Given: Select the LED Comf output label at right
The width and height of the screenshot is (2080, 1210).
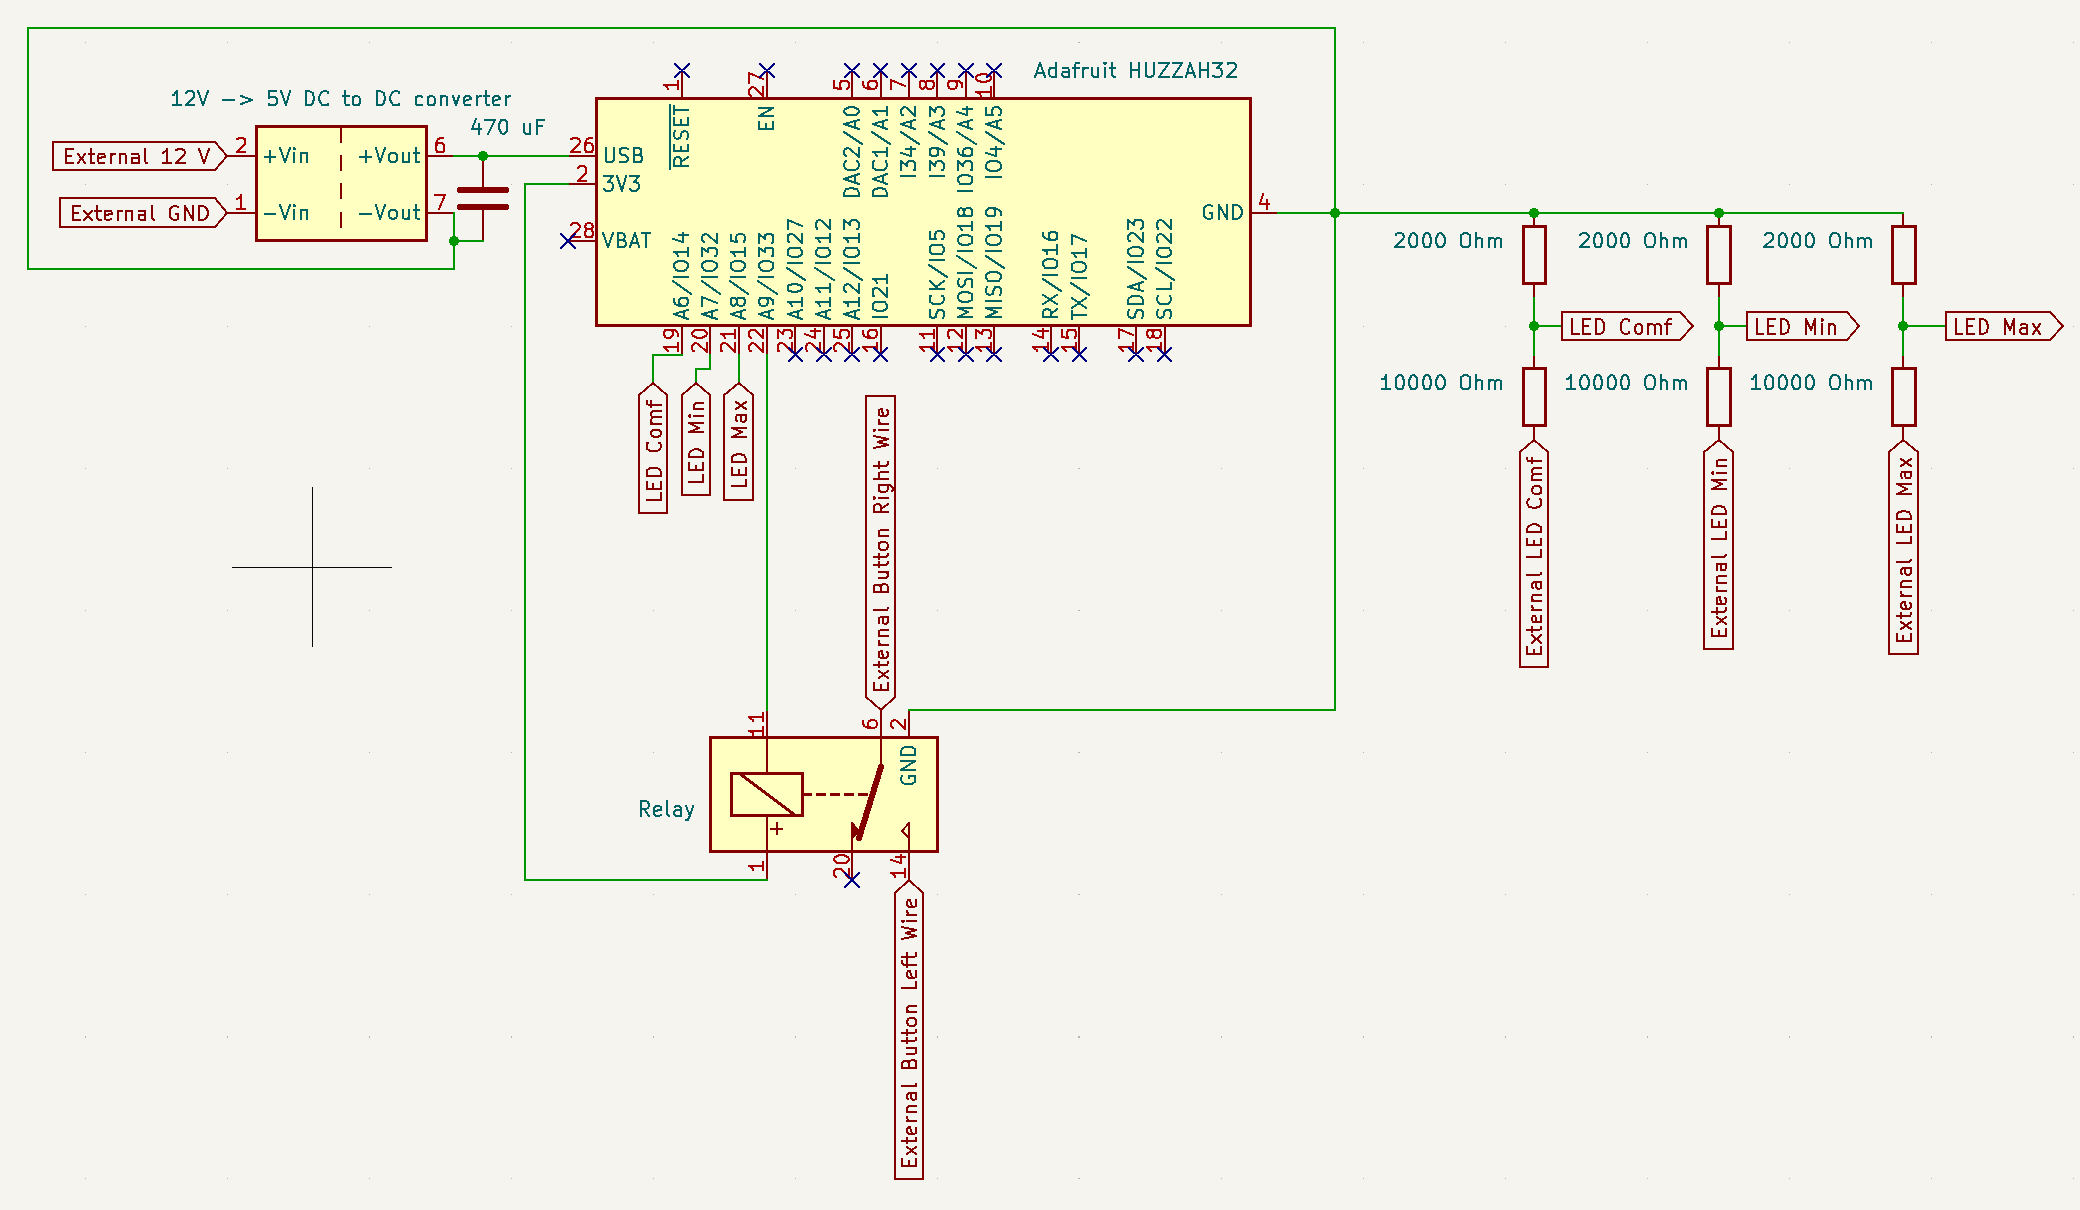Looking at the screenshot, I should point(1627,327).
